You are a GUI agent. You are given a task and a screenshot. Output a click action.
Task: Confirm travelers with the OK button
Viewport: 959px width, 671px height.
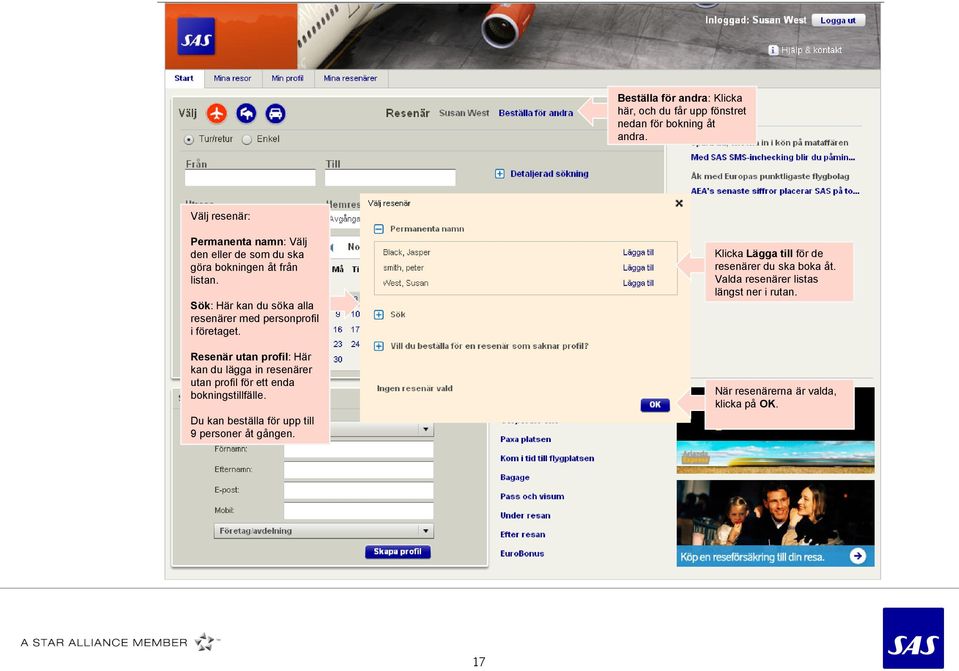(655, 405)
